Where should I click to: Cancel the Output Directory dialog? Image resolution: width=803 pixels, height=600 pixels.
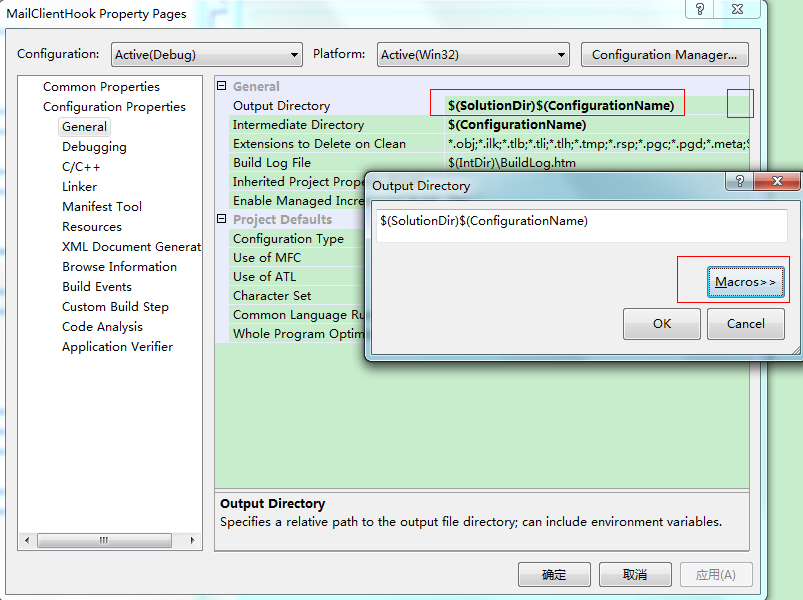point(746,324)
